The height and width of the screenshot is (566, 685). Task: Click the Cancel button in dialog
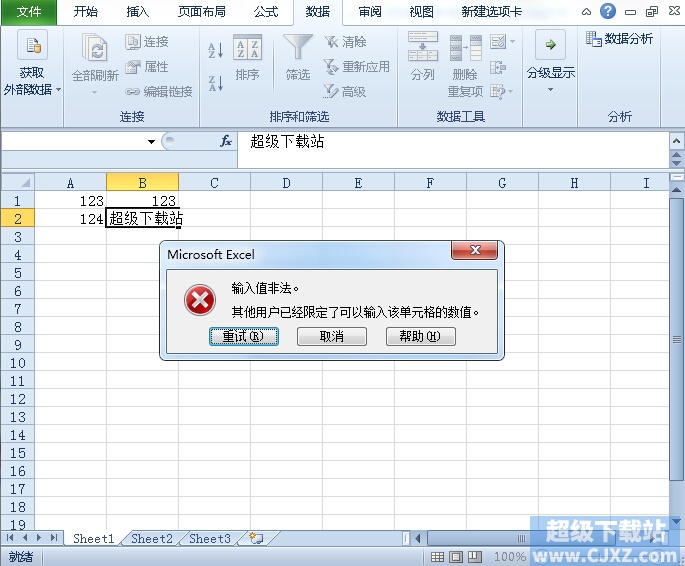pos(331,337)
